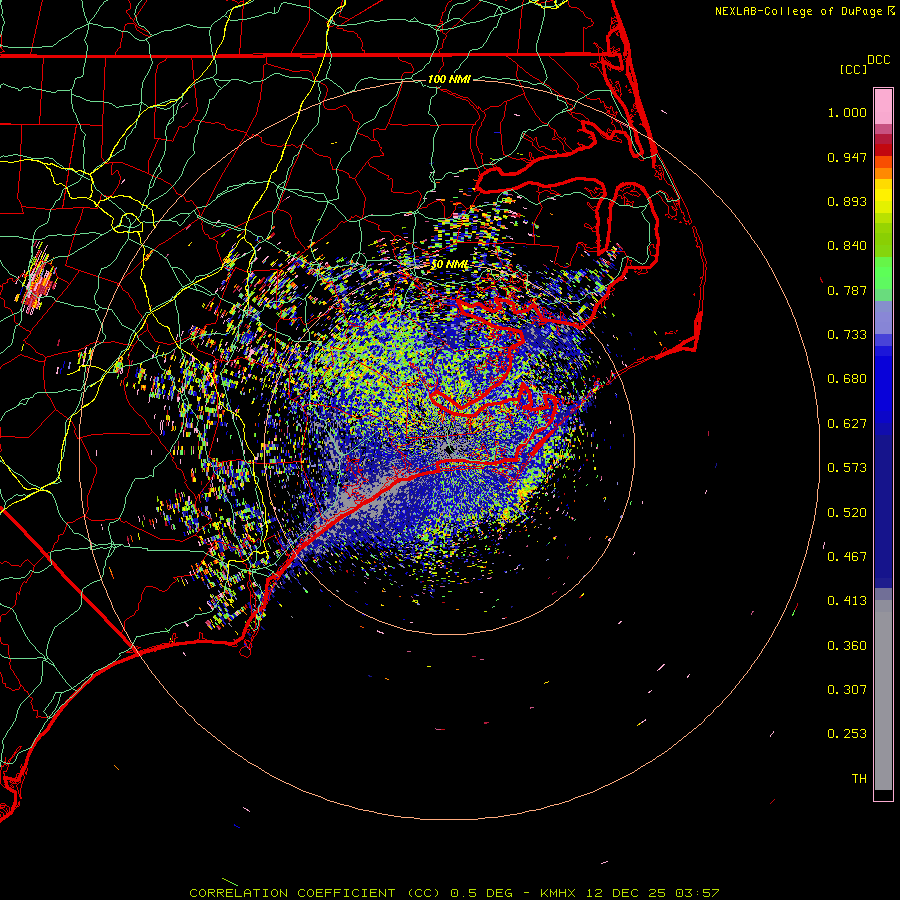Image resolution: width=900 pixels, height=900 pixels.
Task: Click the 100 NMI range ring label
Action: point(449,79)
